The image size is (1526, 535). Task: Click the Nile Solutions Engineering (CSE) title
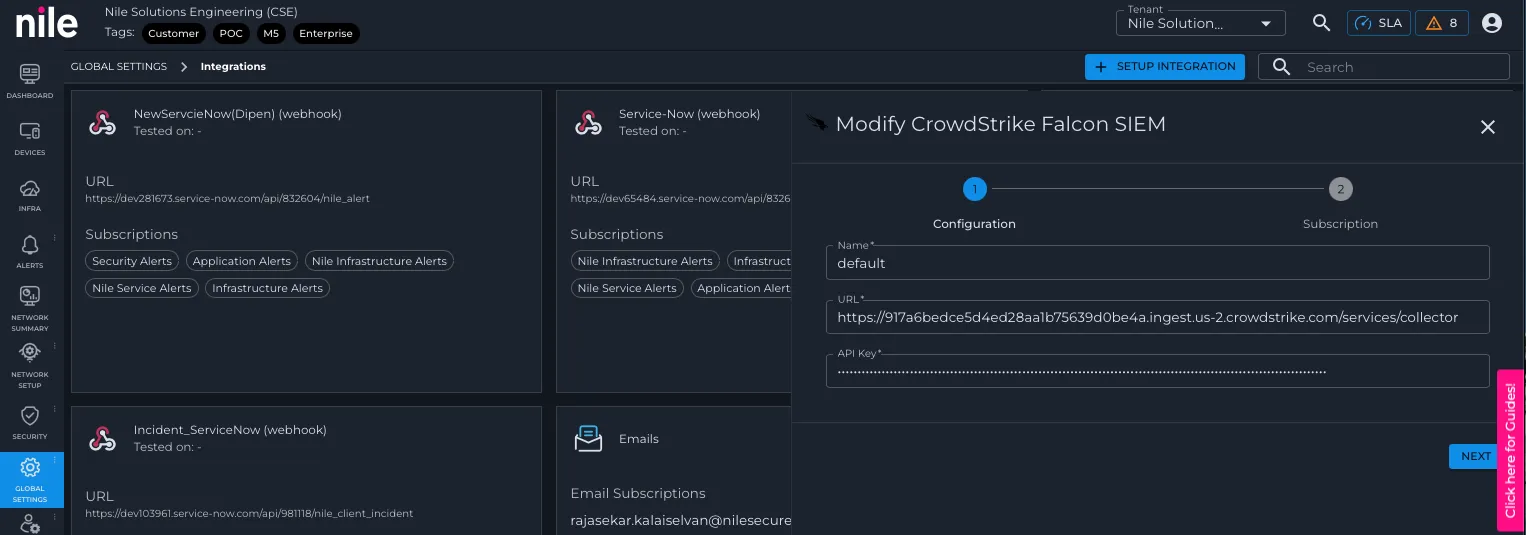(201, 12)
